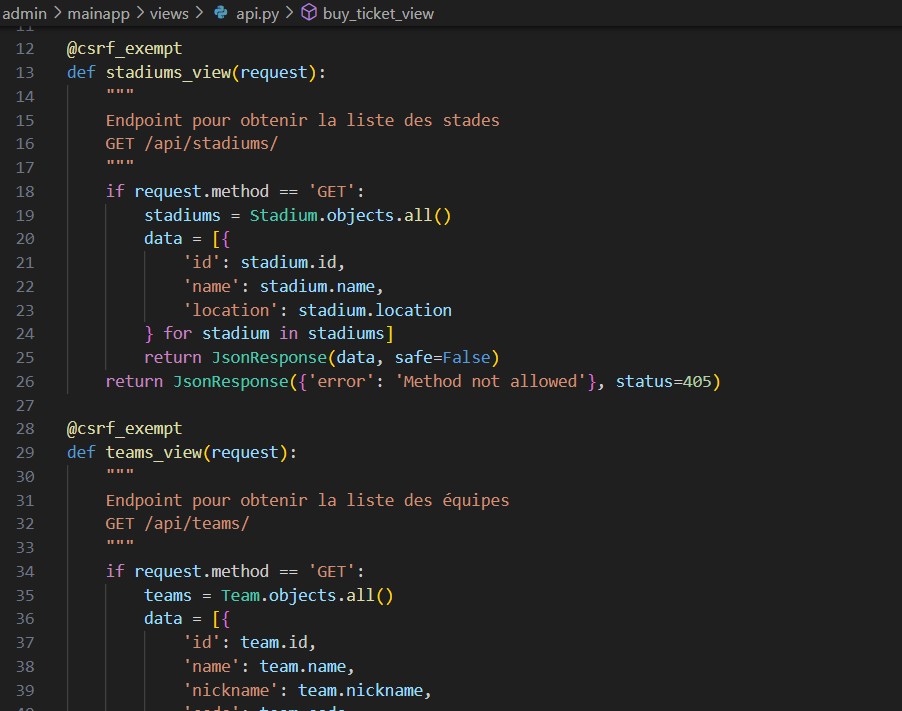Open the mainapp breadcrumb folder
Viewport: 902px width, 711px height.
(x=98, y=13)
